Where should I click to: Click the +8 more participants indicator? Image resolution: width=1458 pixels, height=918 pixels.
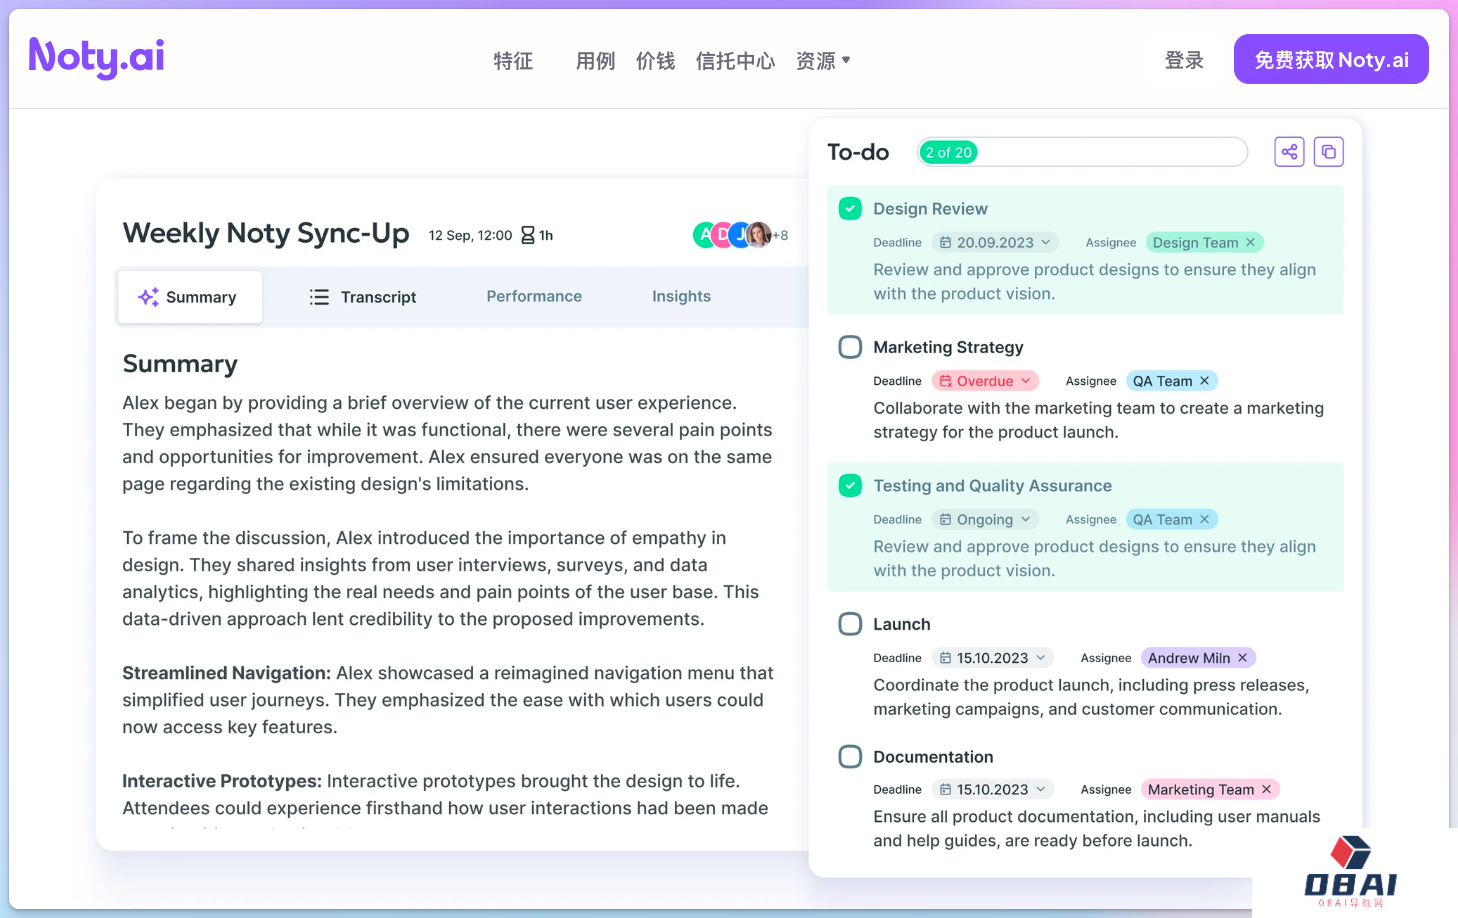coord(780,236)
